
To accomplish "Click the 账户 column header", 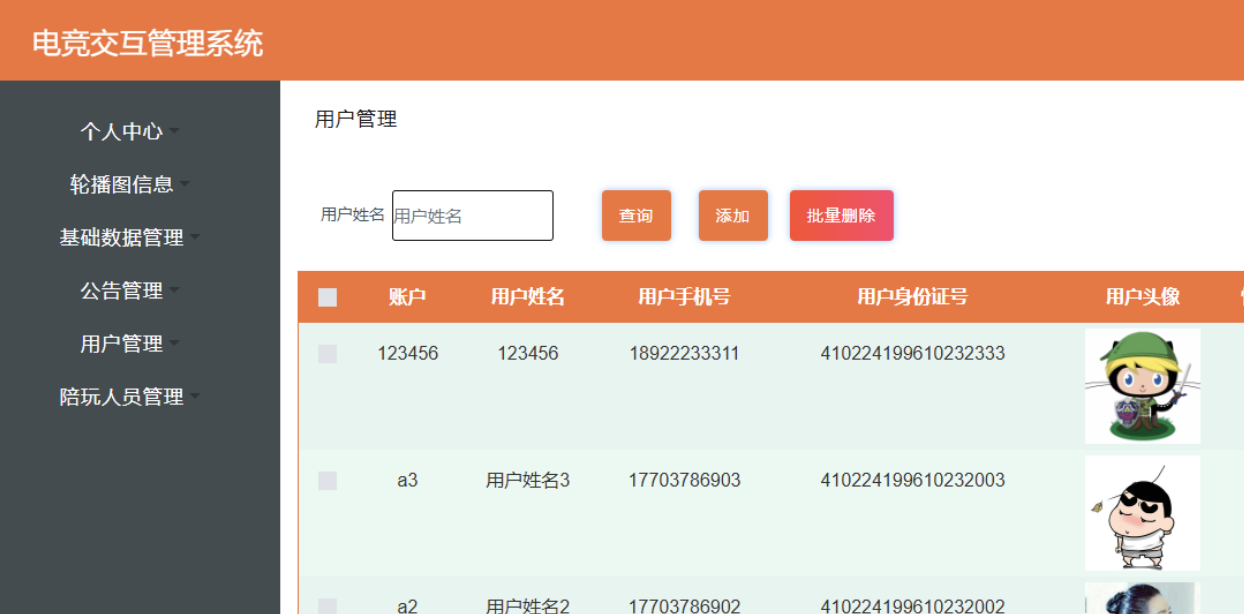I will pyautogui.click(x=408, y=297).
